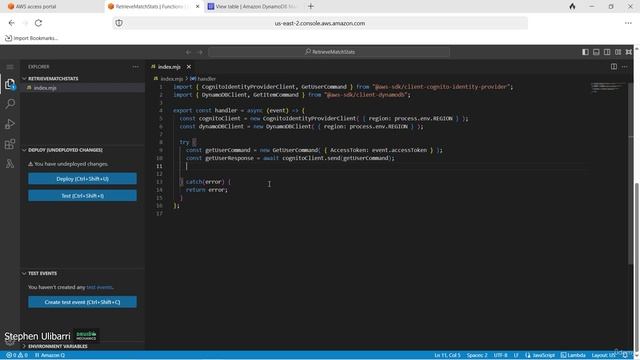
Task: Click the Deploy (Ctrl+Shift+U) button
Action: [82, 179]
